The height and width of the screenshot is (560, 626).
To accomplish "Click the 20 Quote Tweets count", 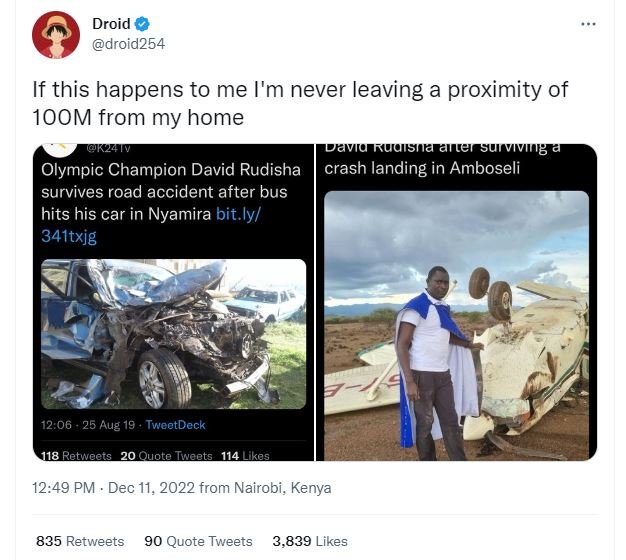I will point(166,455).
